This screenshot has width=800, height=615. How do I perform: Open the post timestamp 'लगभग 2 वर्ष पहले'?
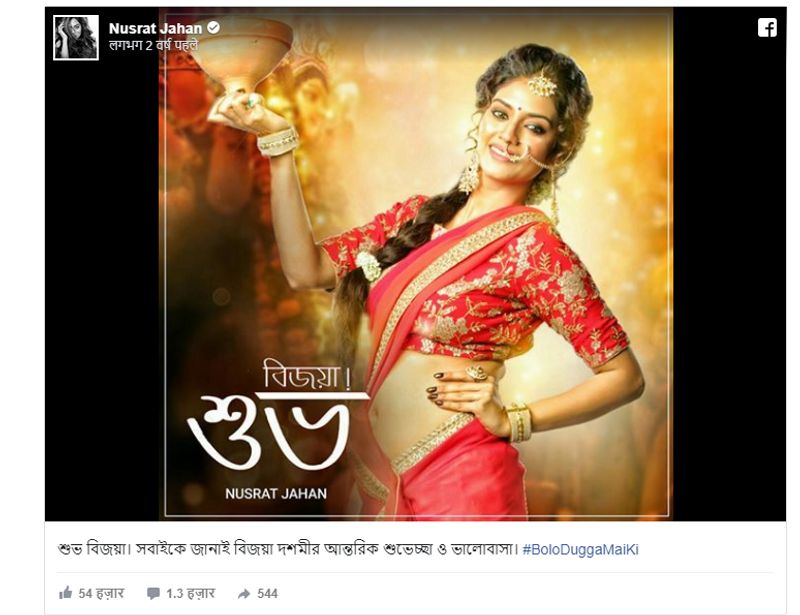pyautogui.click(x=154, y=46)
